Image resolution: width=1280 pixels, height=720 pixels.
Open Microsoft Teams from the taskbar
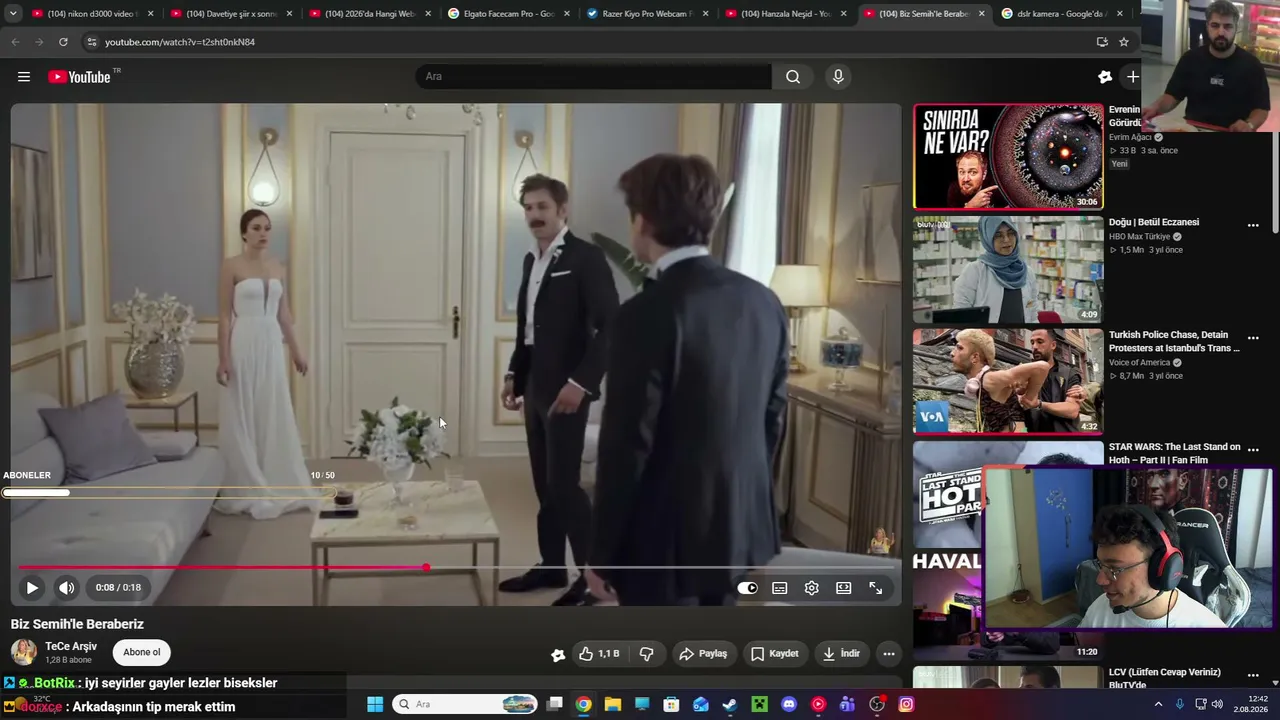click(x=848, y=704)
